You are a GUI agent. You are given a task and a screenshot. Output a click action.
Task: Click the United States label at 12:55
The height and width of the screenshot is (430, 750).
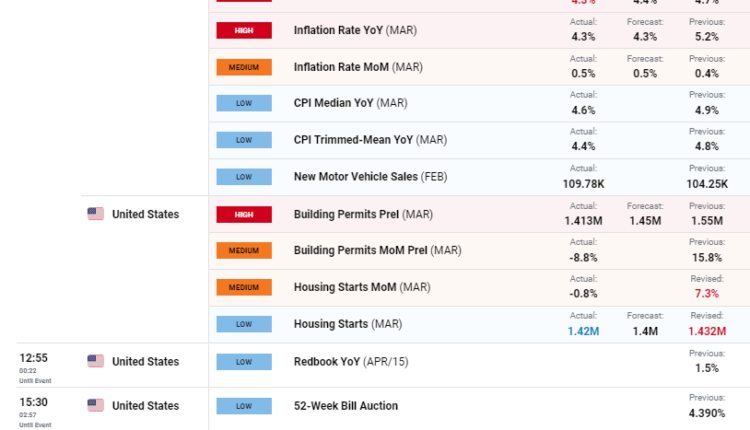[145, 362]
